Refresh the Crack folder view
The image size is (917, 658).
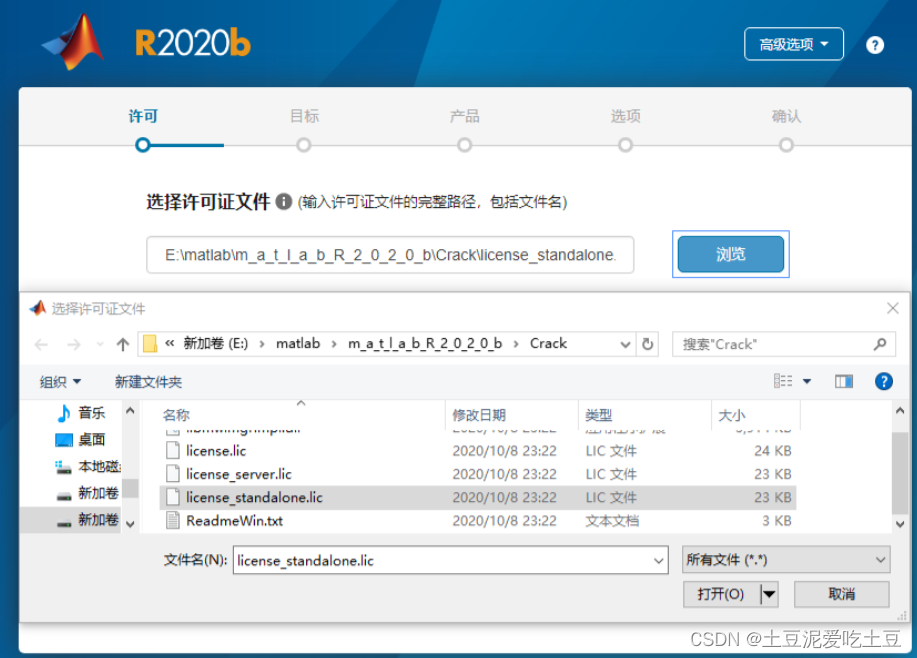click(x=647, y=344)
